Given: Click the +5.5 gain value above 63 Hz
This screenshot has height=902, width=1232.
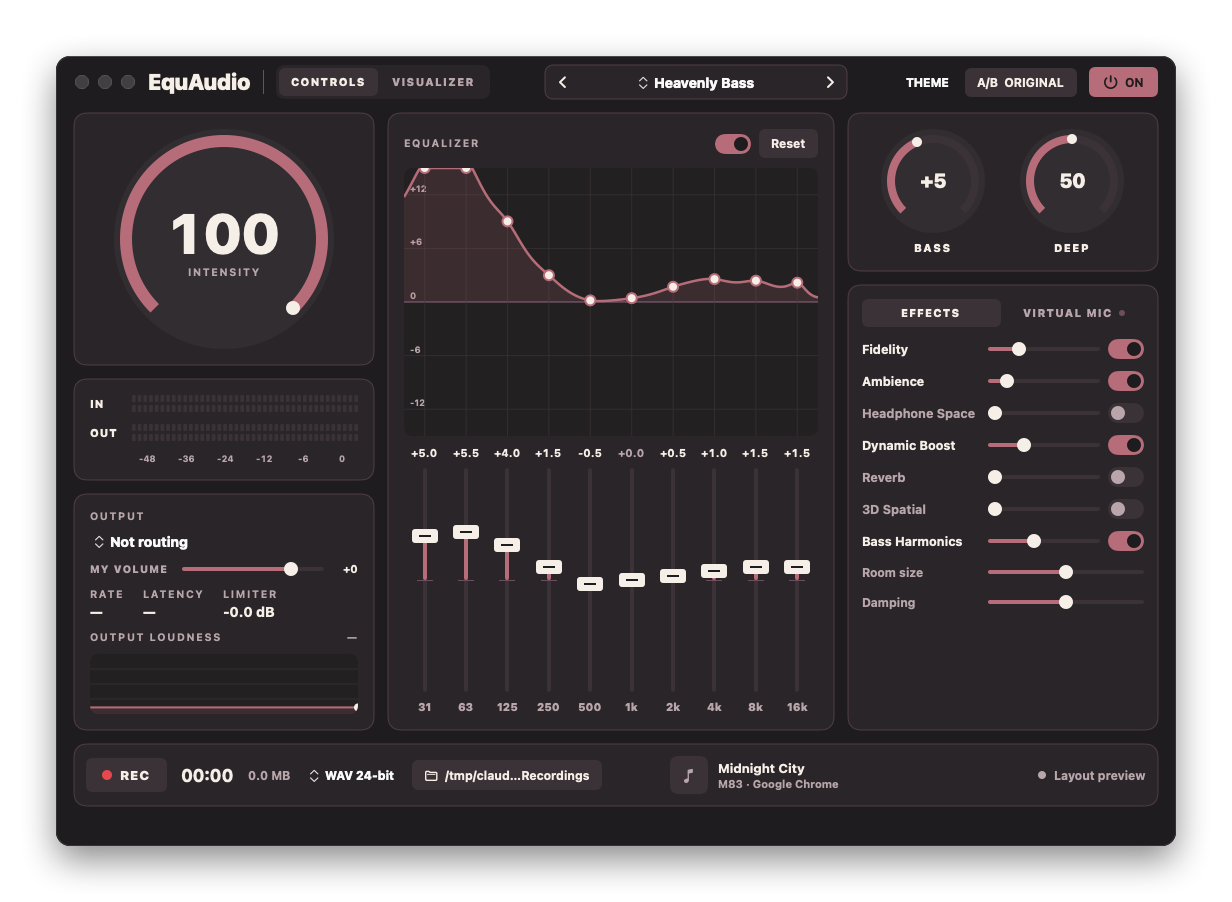Looking at the screenshot, I should pos(466,453).
